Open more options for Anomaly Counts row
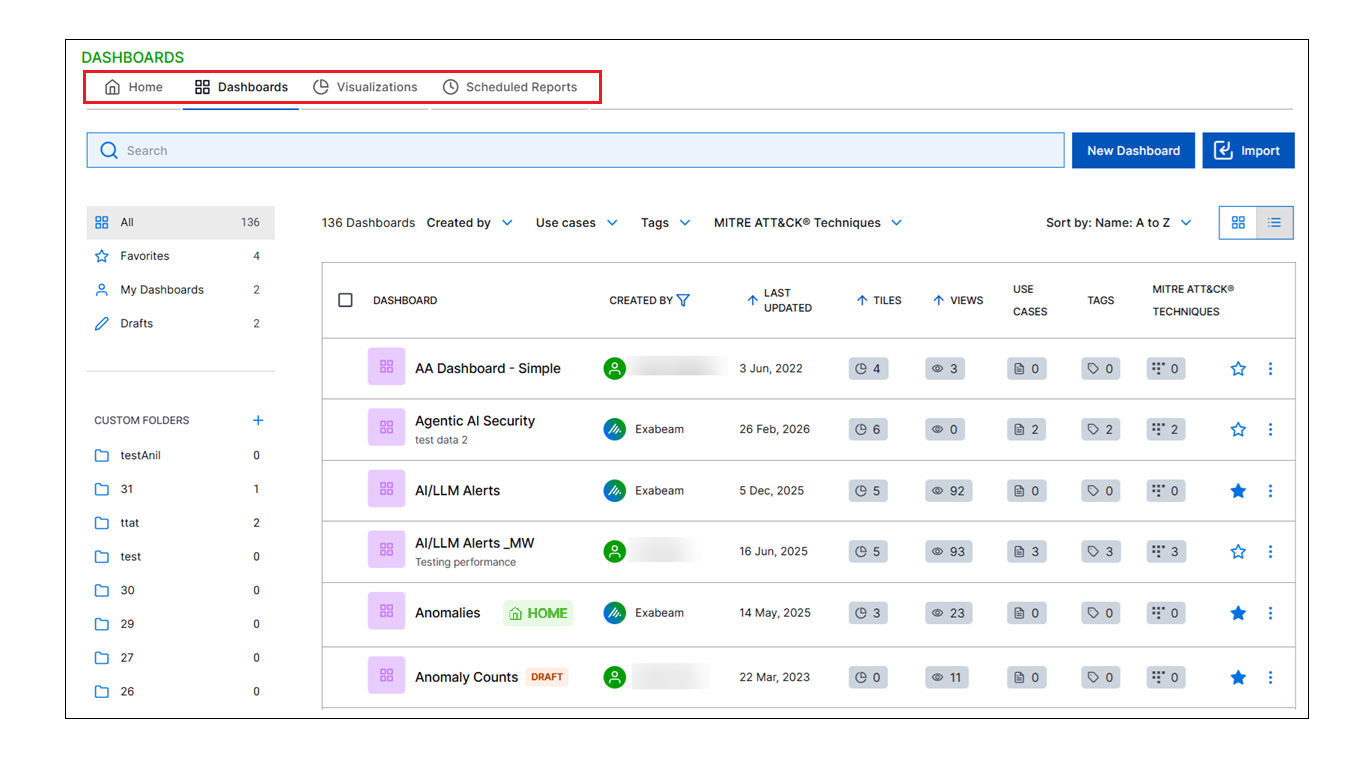This screenshot has height=759, width=1352. coord(1270,678)
